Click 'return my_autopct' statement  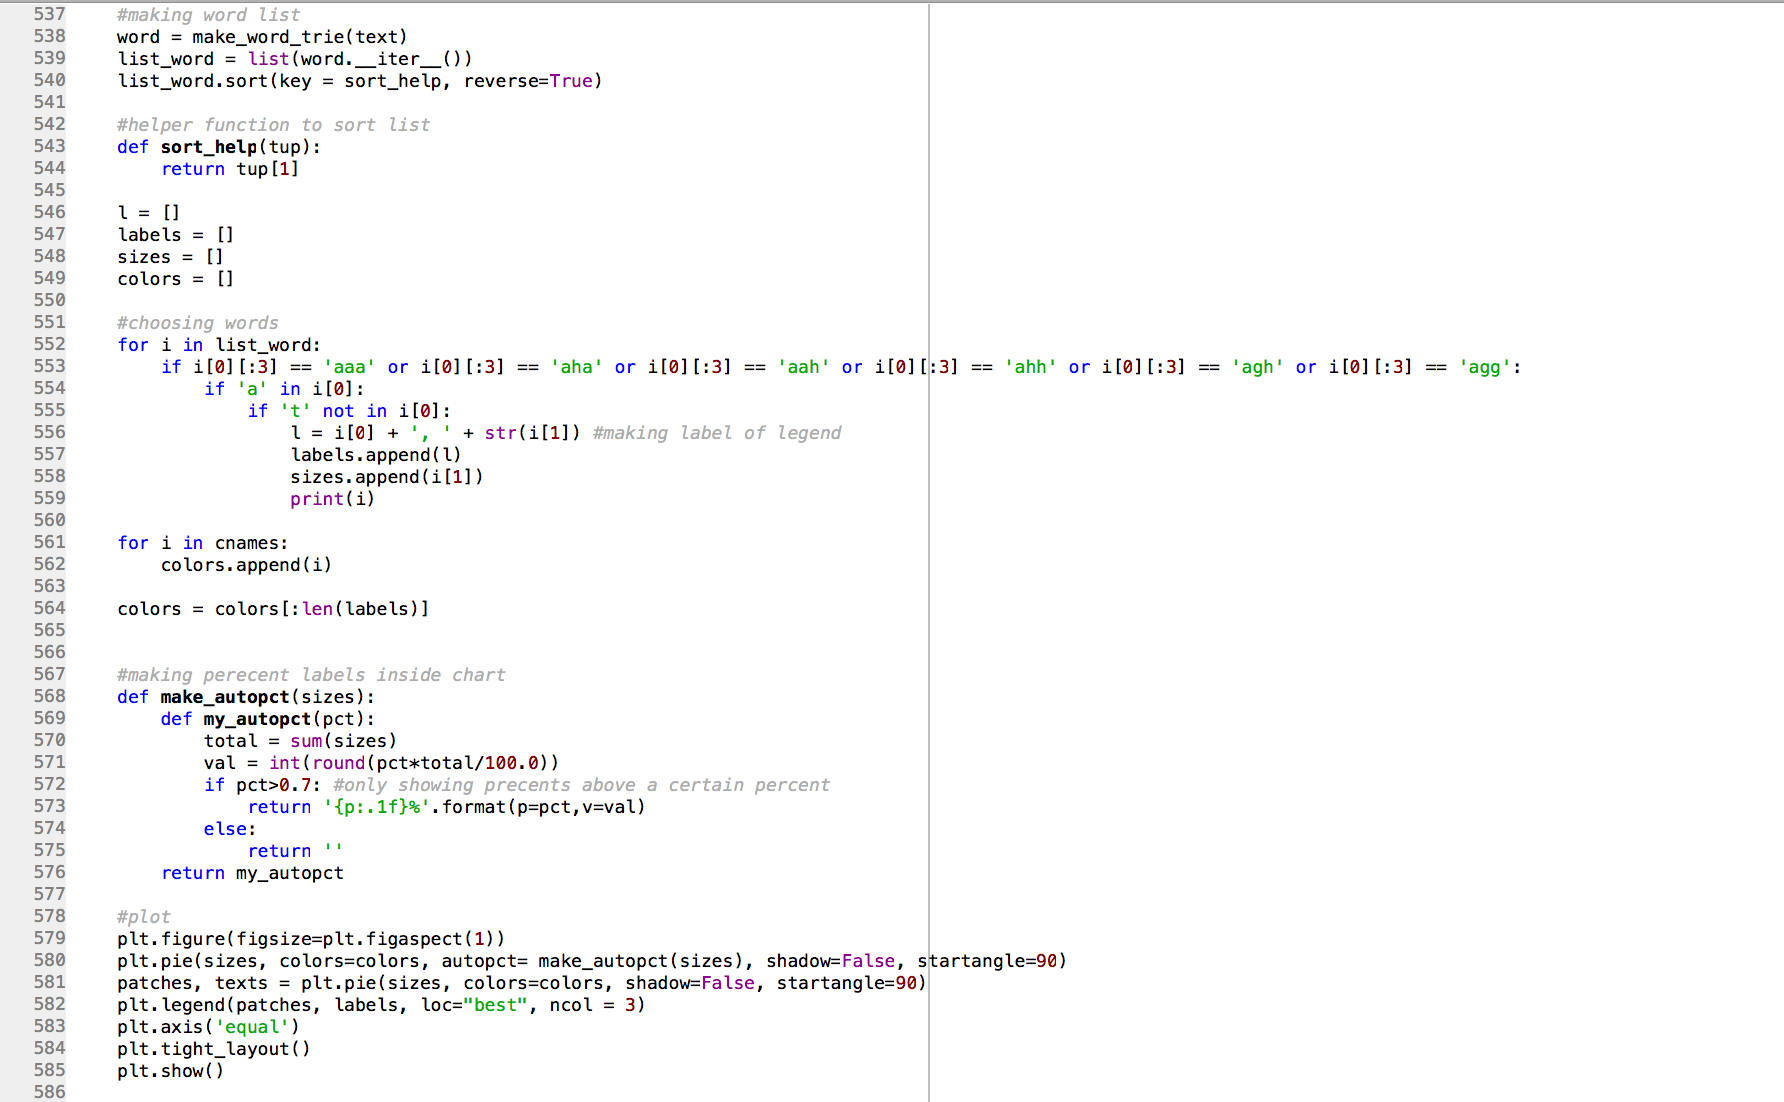(252, 873)
